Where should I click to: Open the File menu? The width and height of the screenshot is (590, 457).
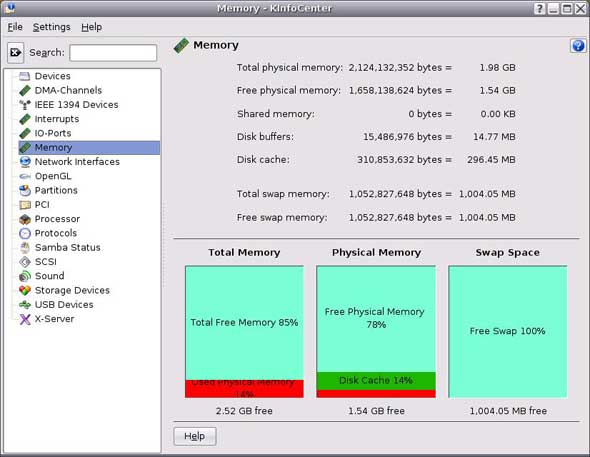(x=15, y=27)
